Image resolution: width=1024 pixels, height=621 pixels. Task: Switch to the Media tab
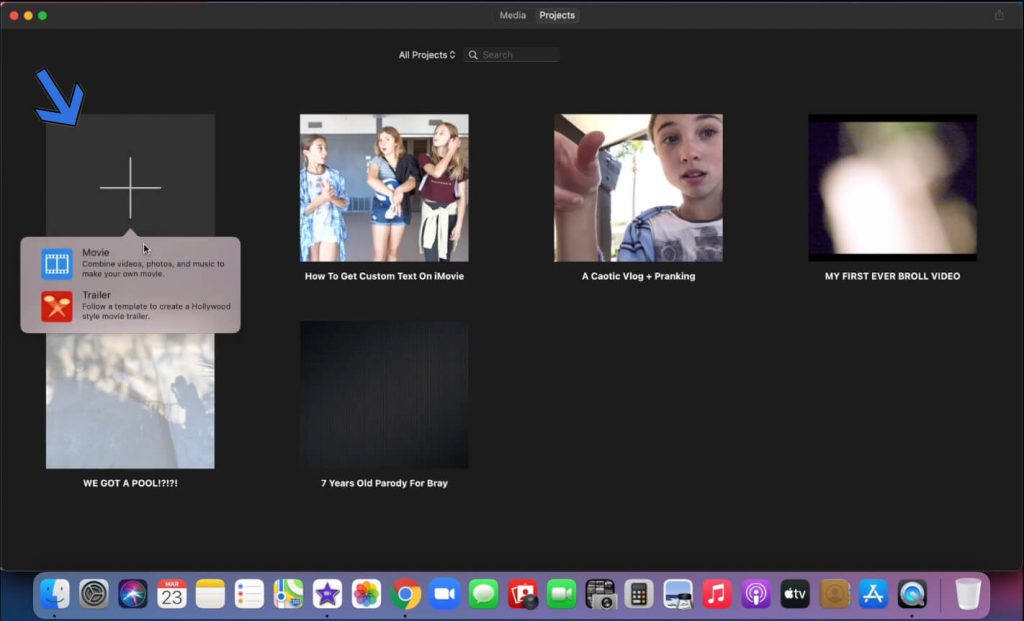(513, 15)
